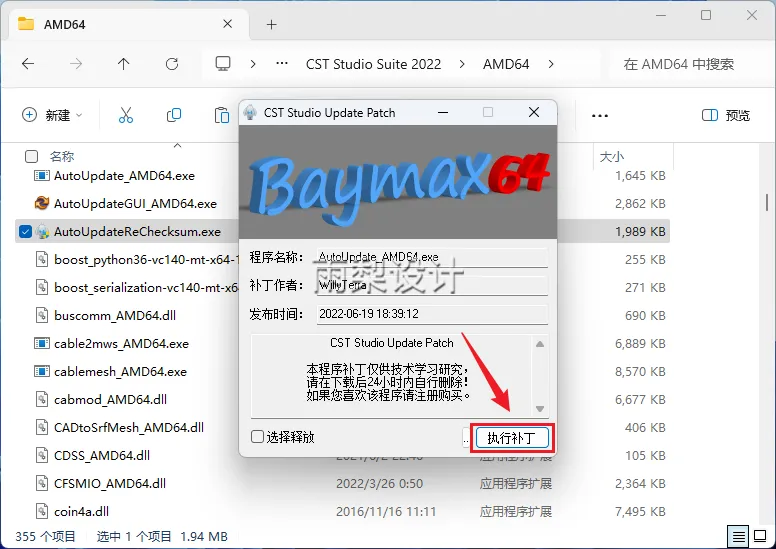Click the small ".." button beside 执行补丁
Image resolution: width=776 pixels, height=549 pixels.
tap(466, 438)
